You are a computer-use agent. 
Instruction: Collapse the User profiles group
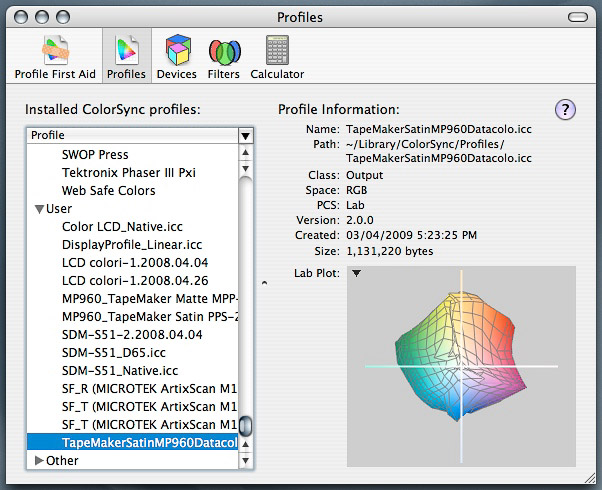coord(39,209)
